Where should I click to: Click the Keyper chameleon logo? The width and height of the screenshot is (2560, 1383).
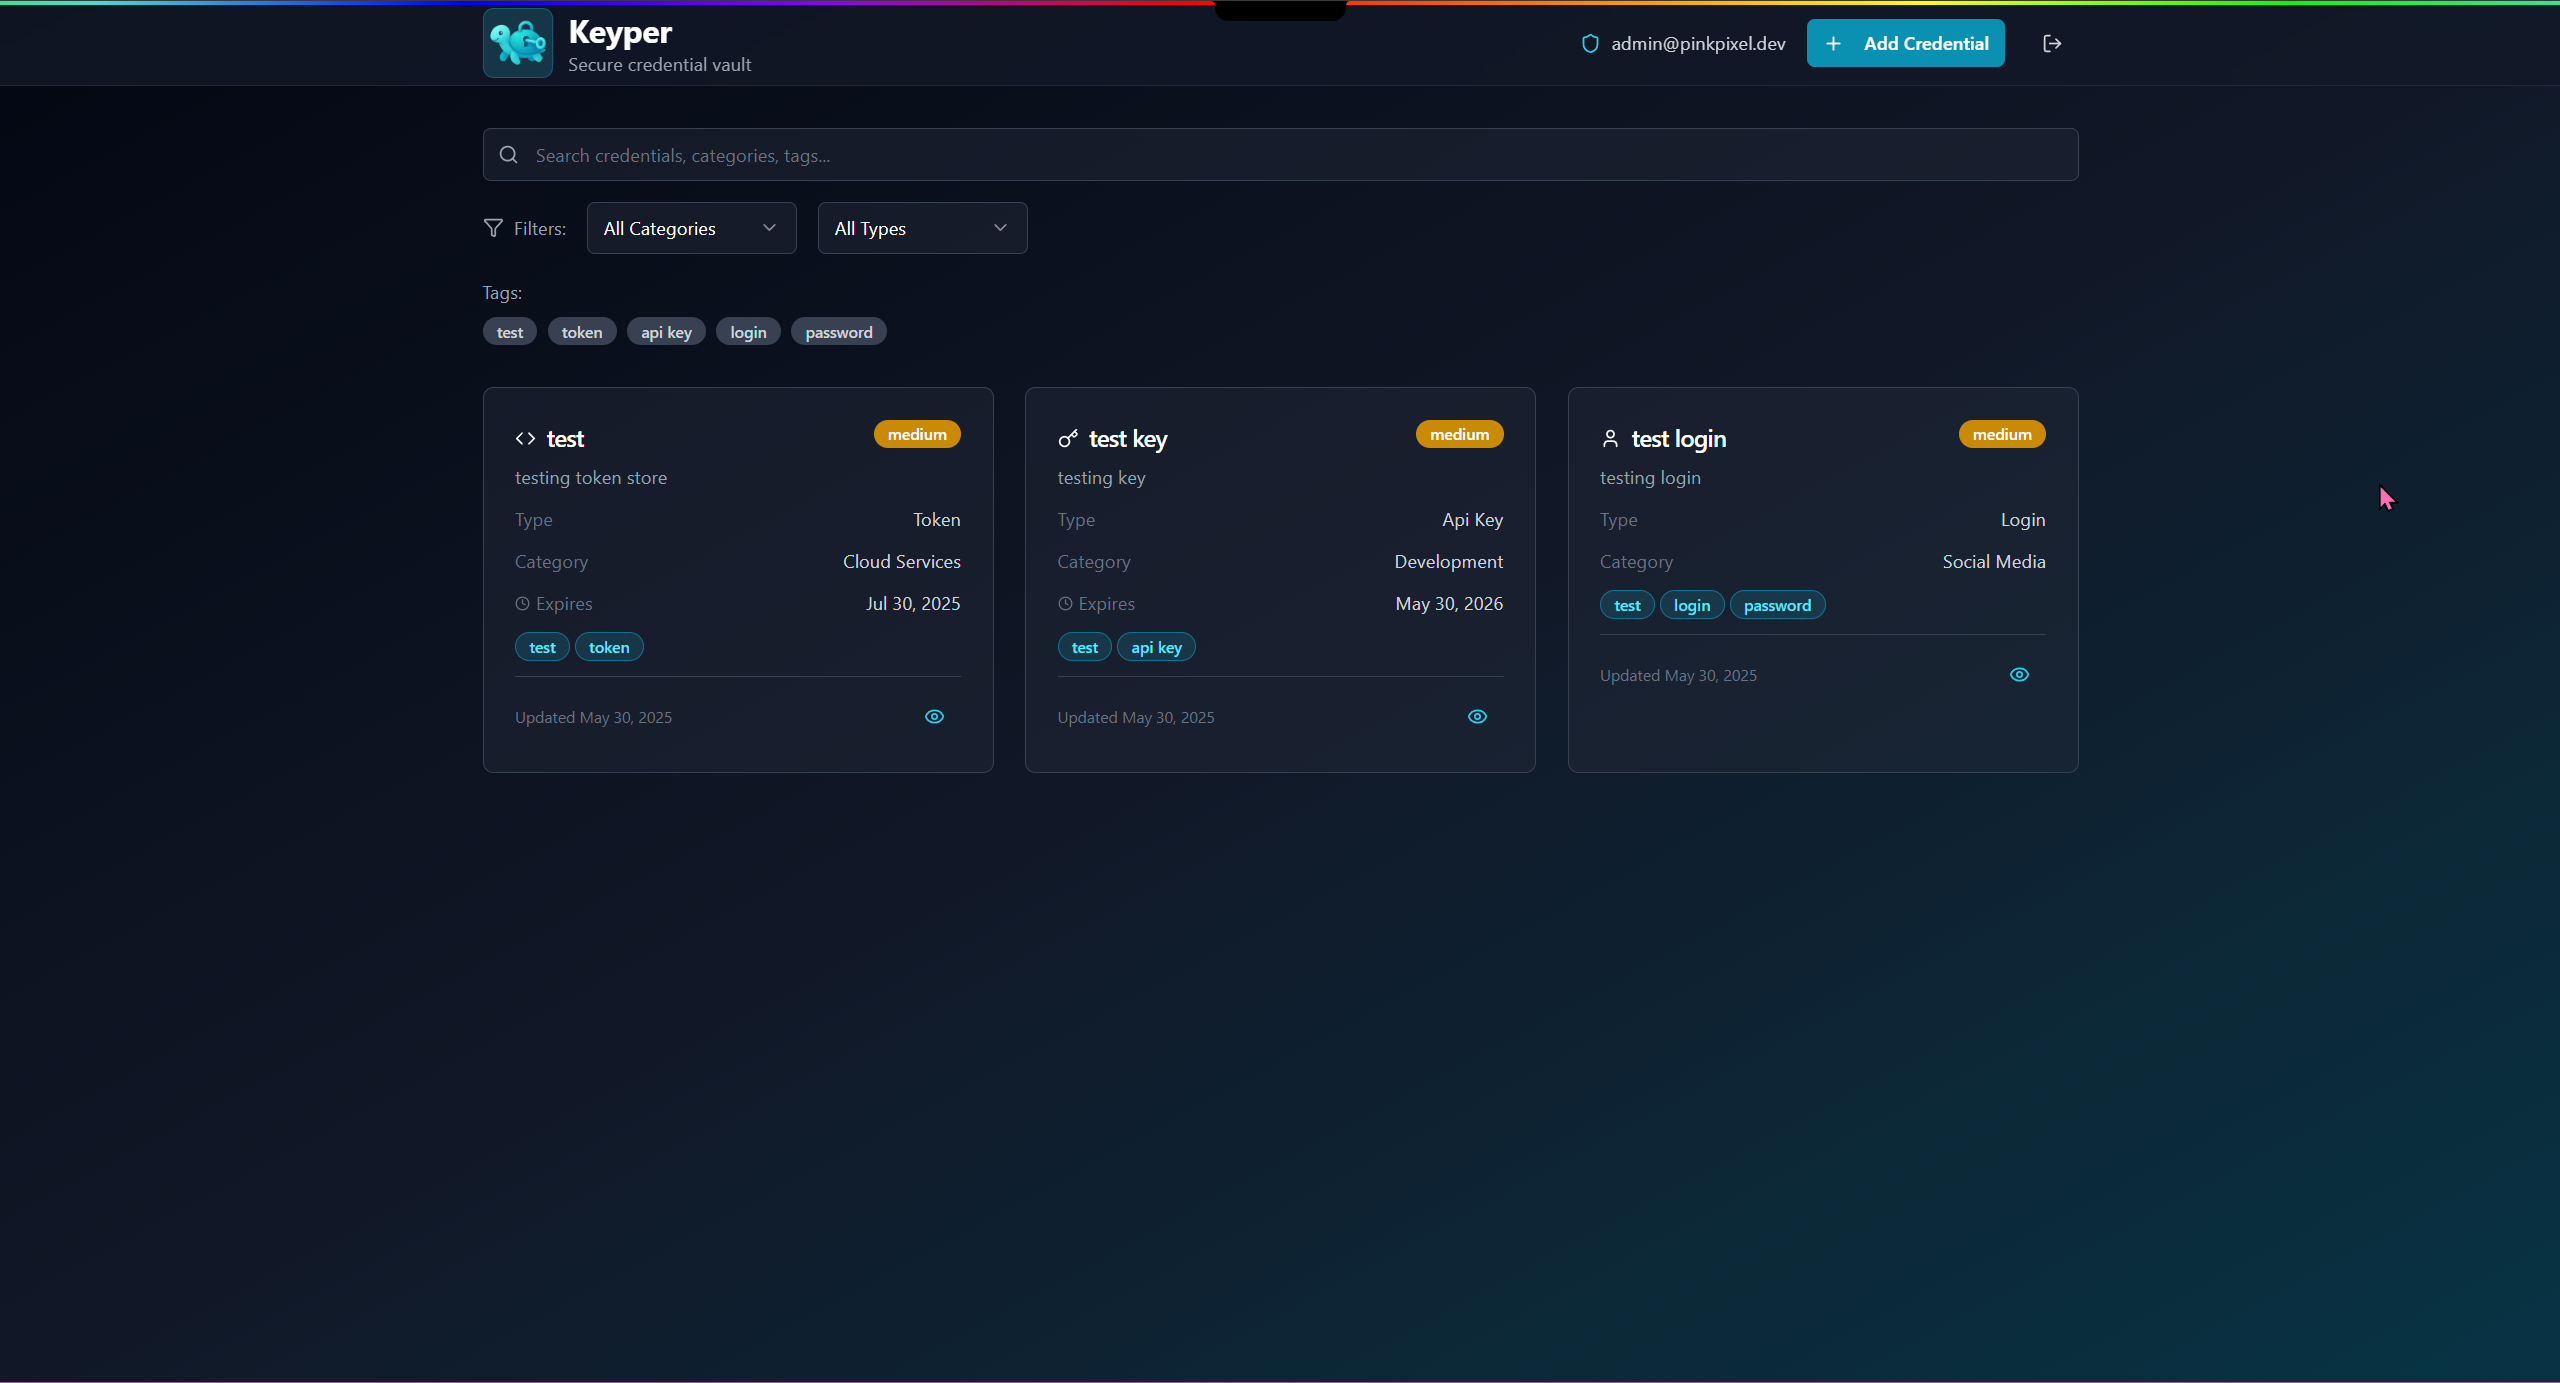(x=517, y=43)
